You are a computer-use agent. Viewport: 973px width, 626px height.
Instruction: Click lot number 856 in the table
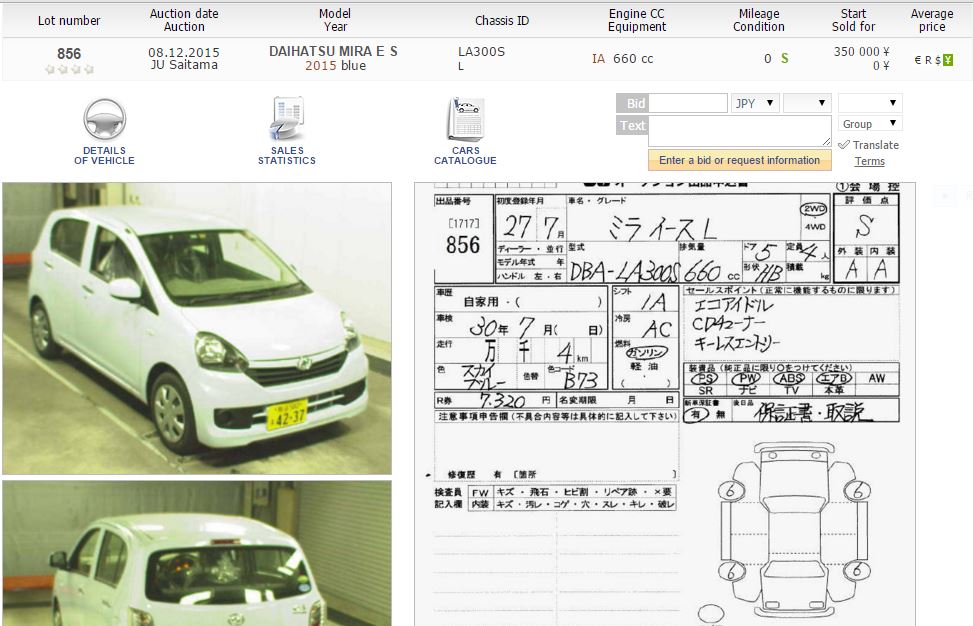pyautogui.click(x=69, y=54)
